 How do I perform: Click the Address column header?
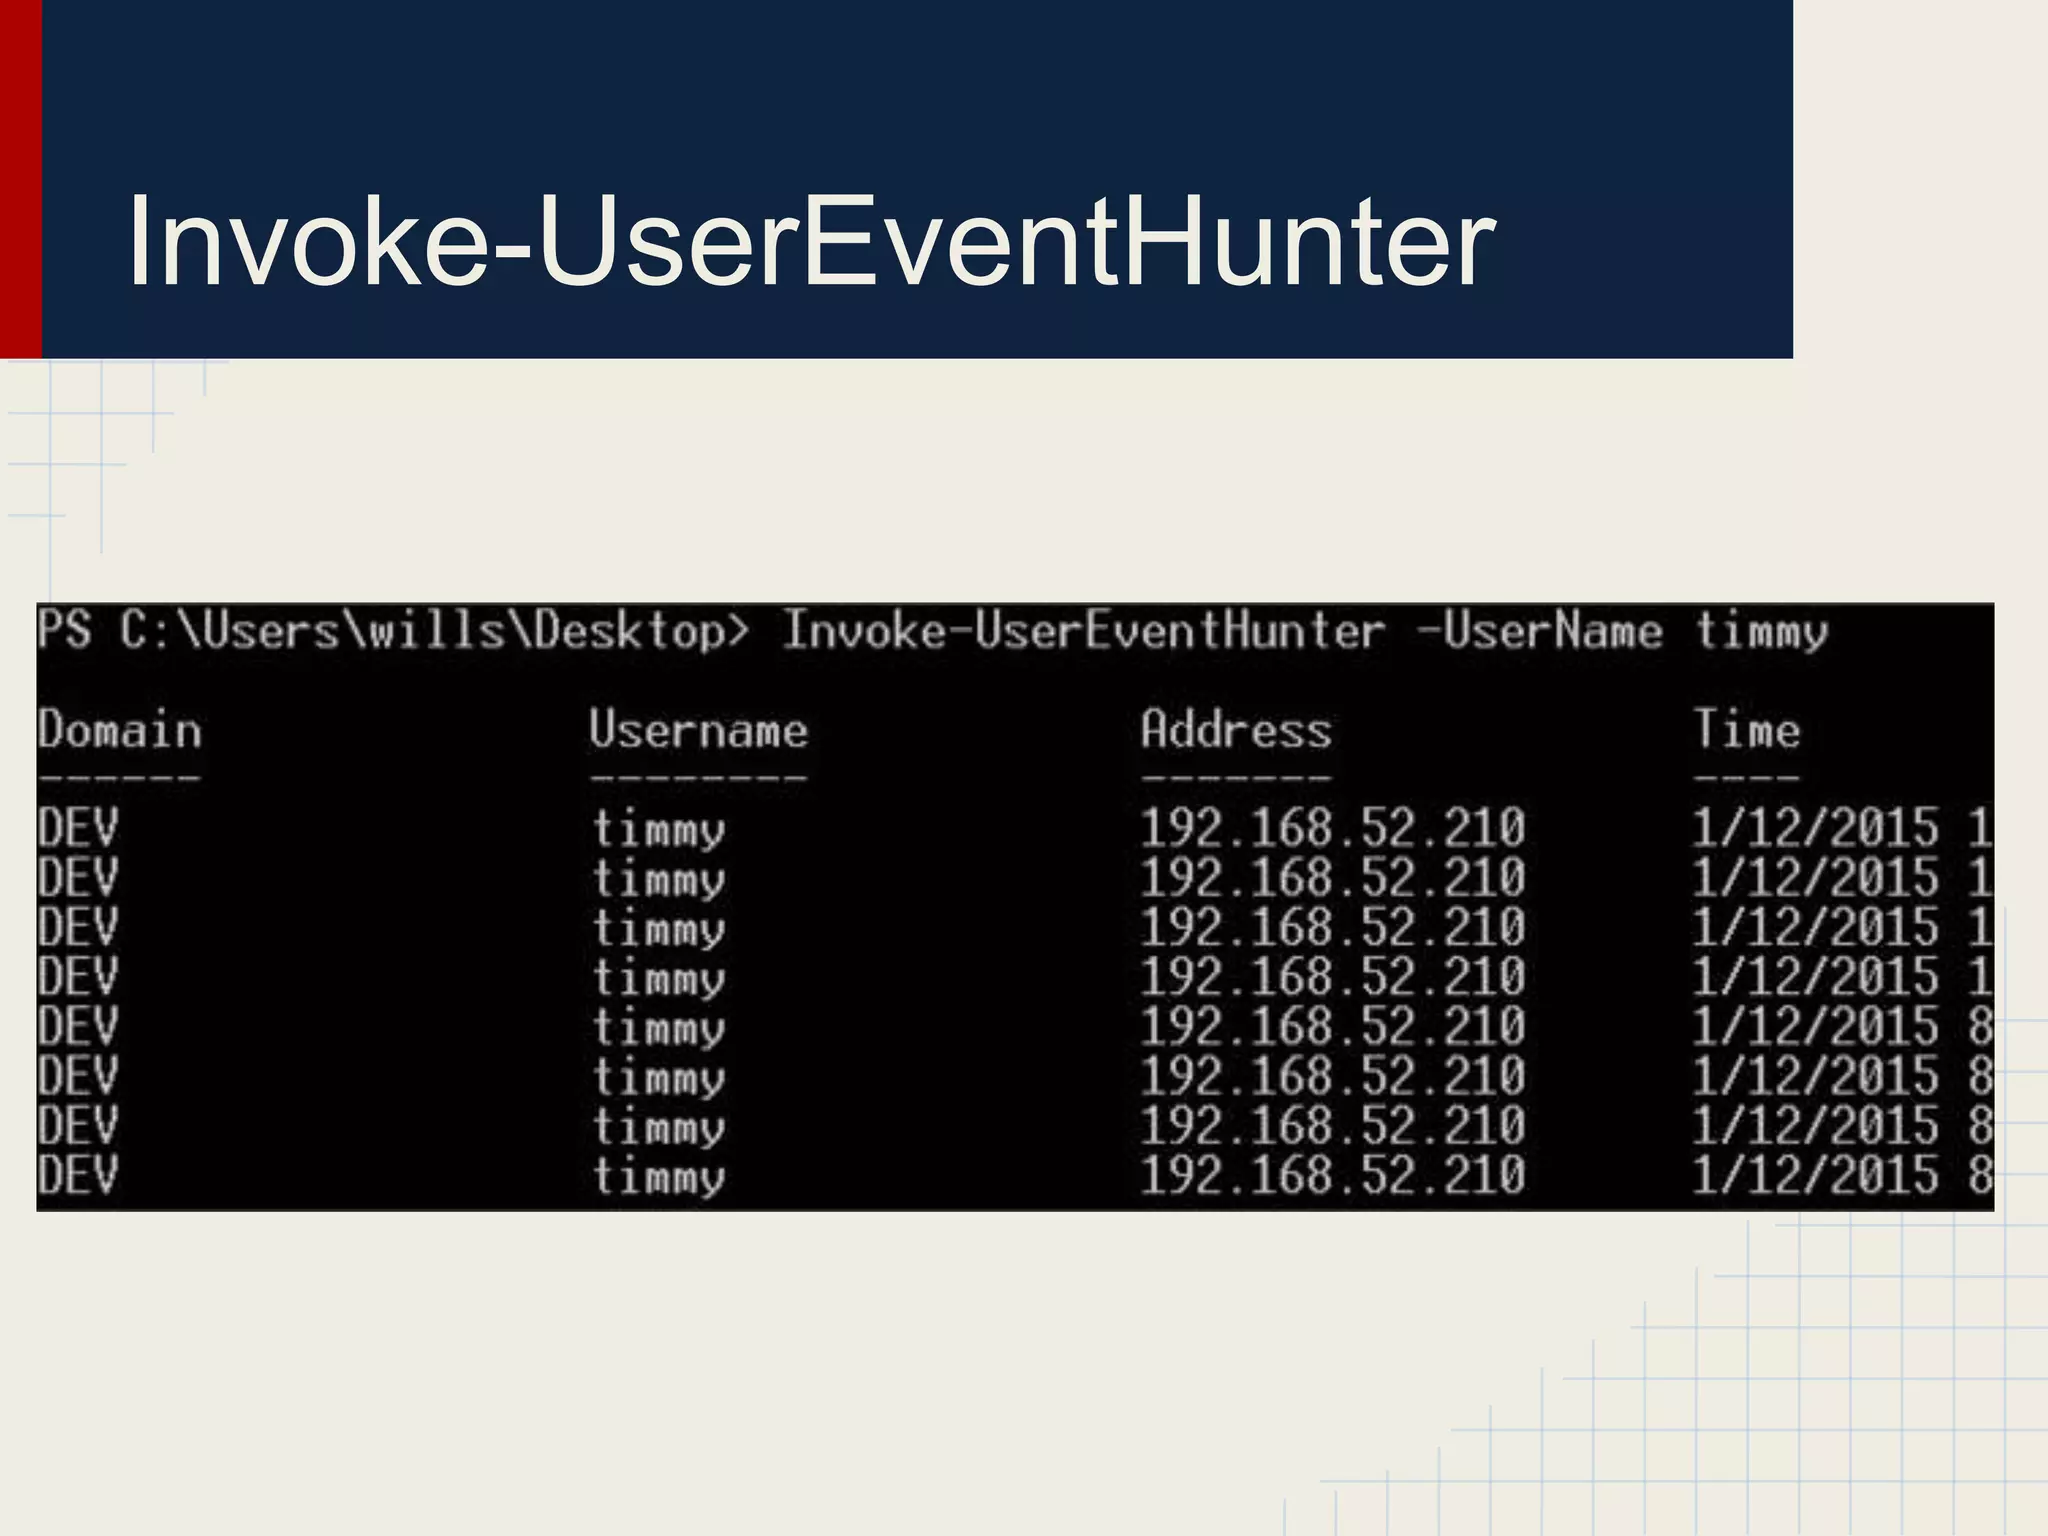coord(1236,729)
